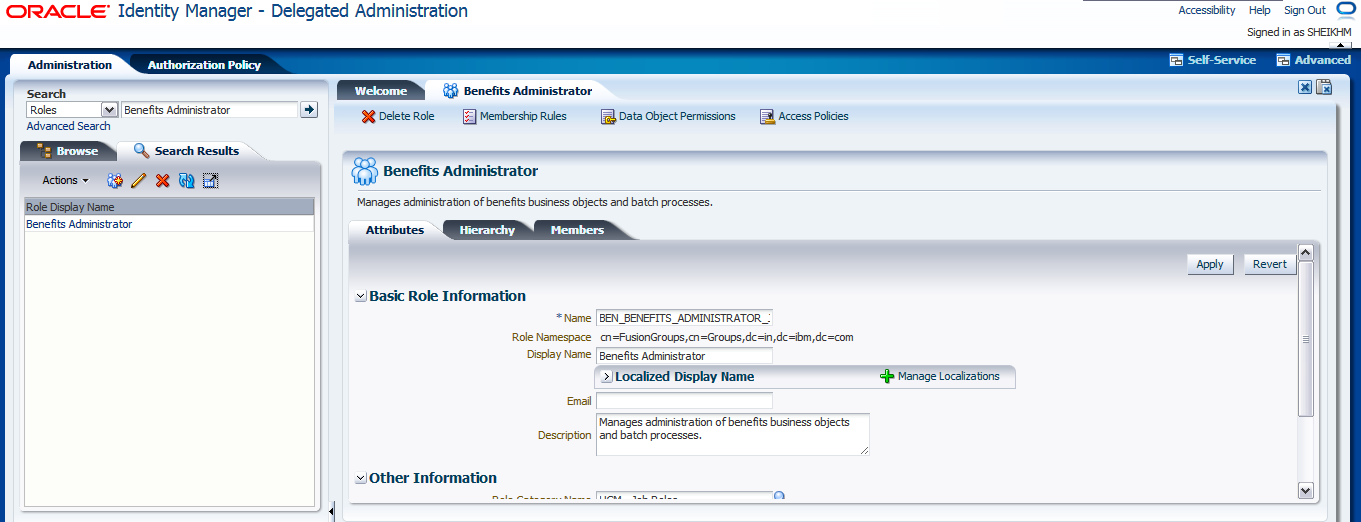Screen dimensions: 1361x522
Task: Click the Apply button
Action: click(x=1210, y=264)
